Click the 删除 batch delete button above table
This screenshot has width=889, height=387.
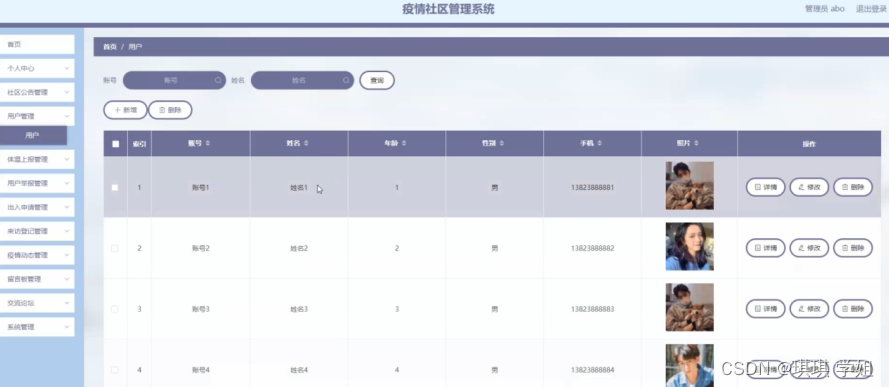pos(170,110)
